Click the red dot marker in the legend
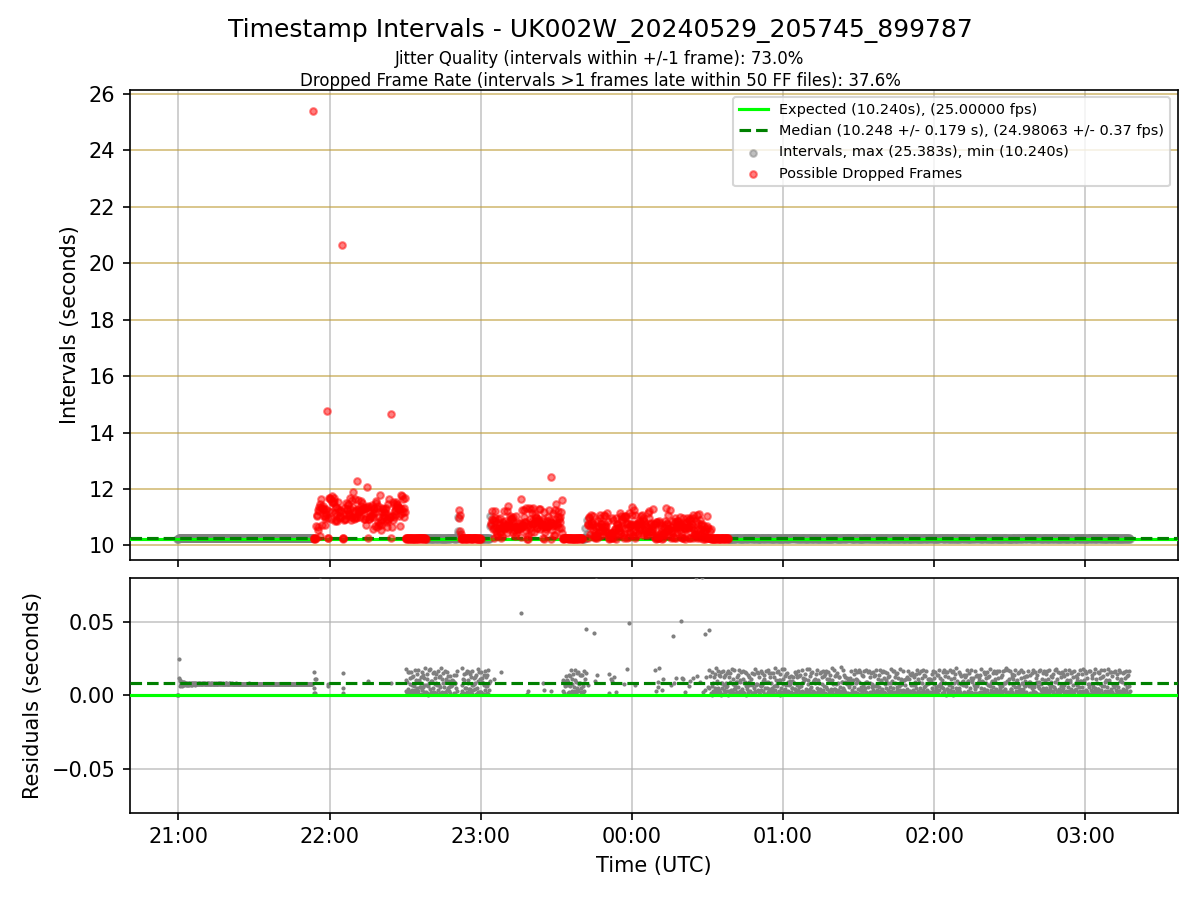This screenshot has height=900, width=1200. point(753,173)
